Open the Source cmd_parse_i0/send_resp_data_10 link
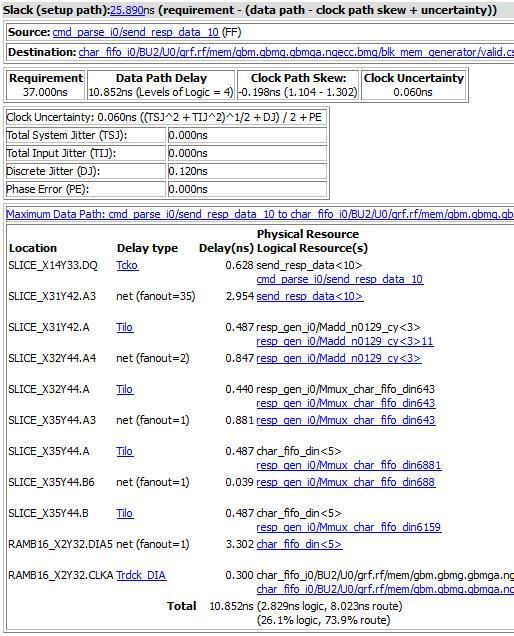This screenshot has width=514, height=636. (x=135, y=32)
